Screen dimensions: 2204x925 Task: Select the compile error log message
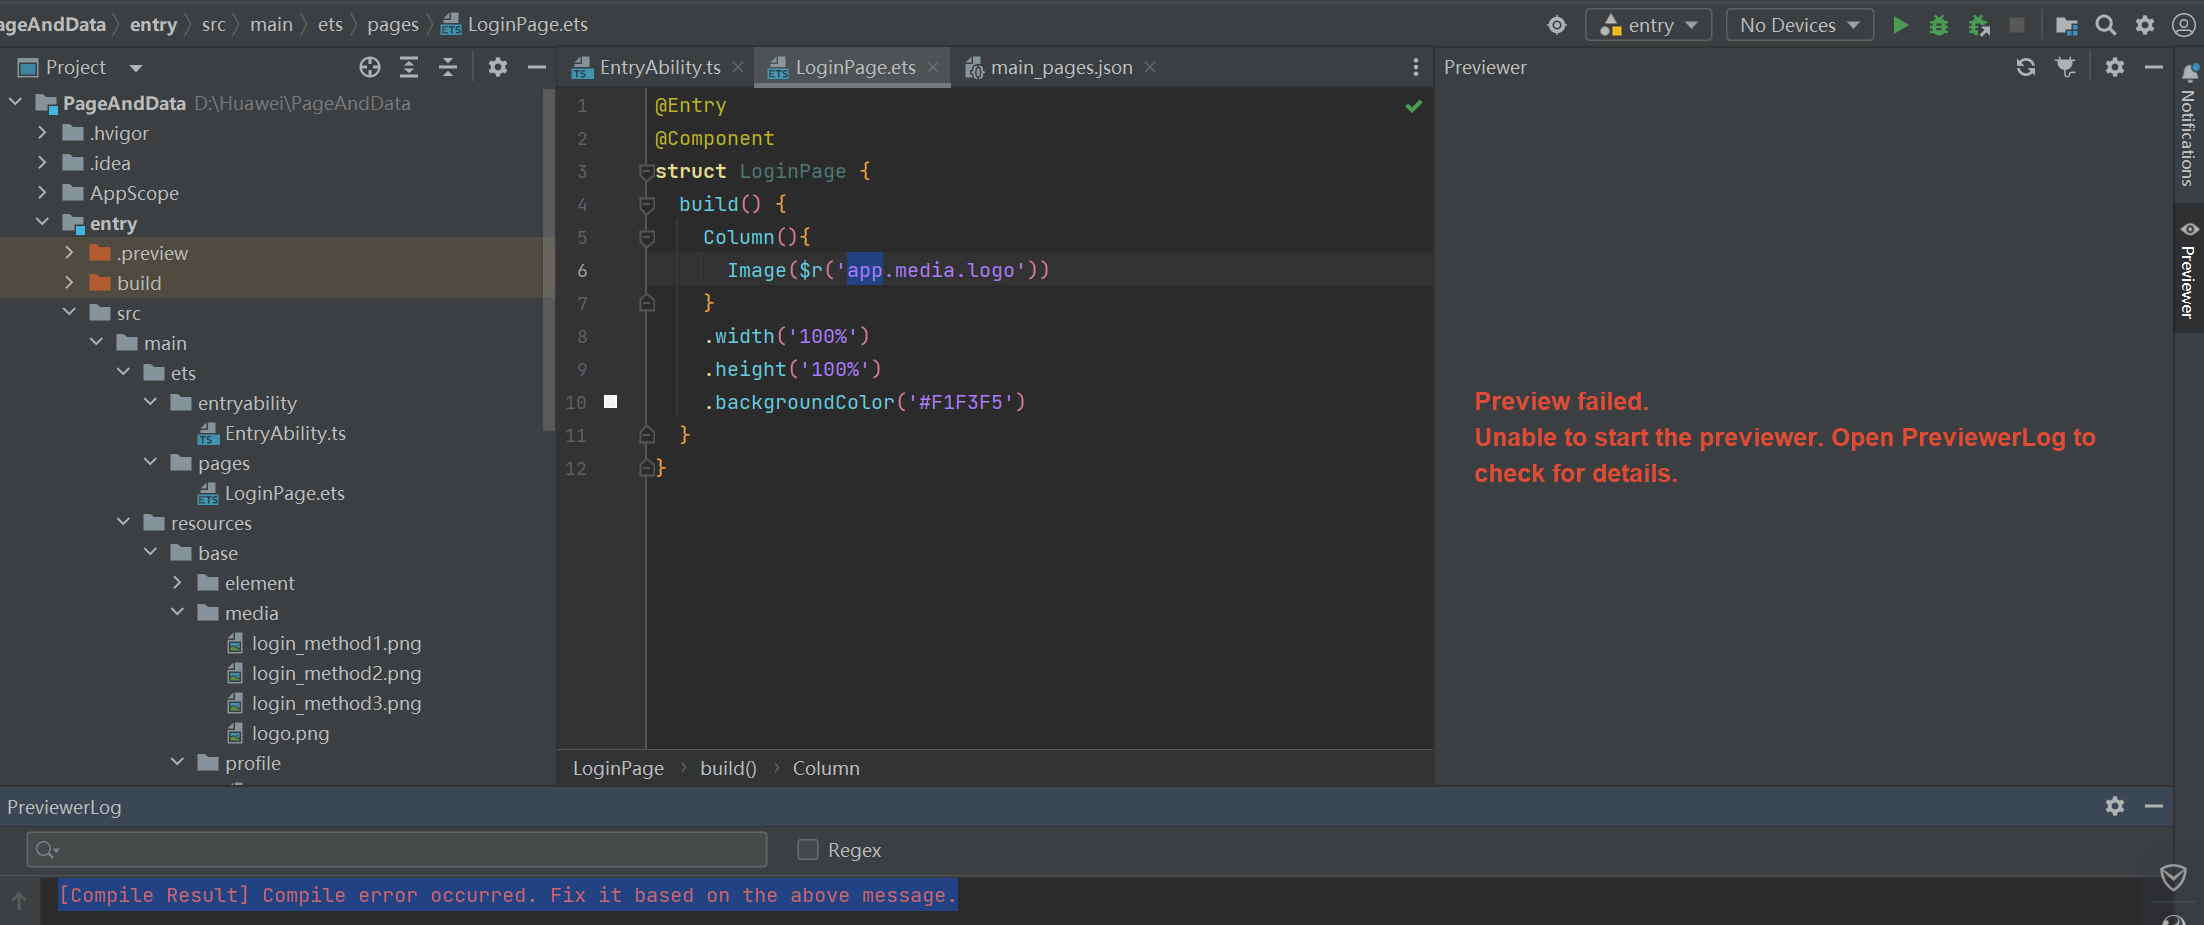pos(508,895)
